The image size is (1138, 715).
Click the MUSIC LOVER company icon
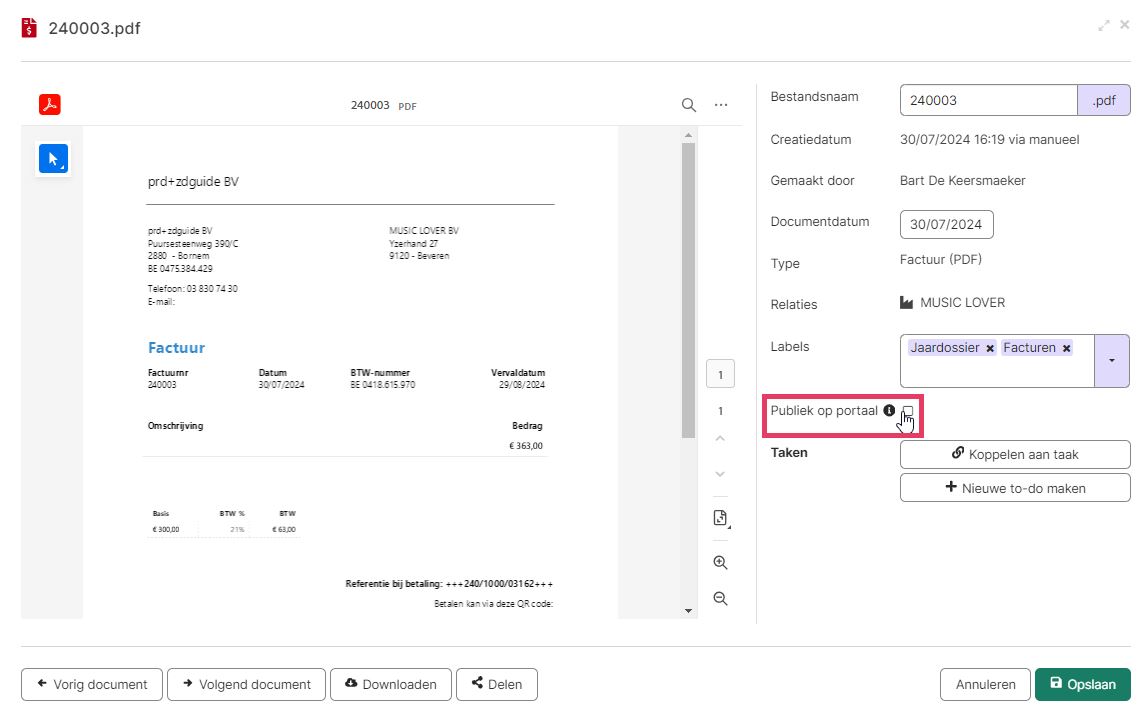[x=906, y=303]
